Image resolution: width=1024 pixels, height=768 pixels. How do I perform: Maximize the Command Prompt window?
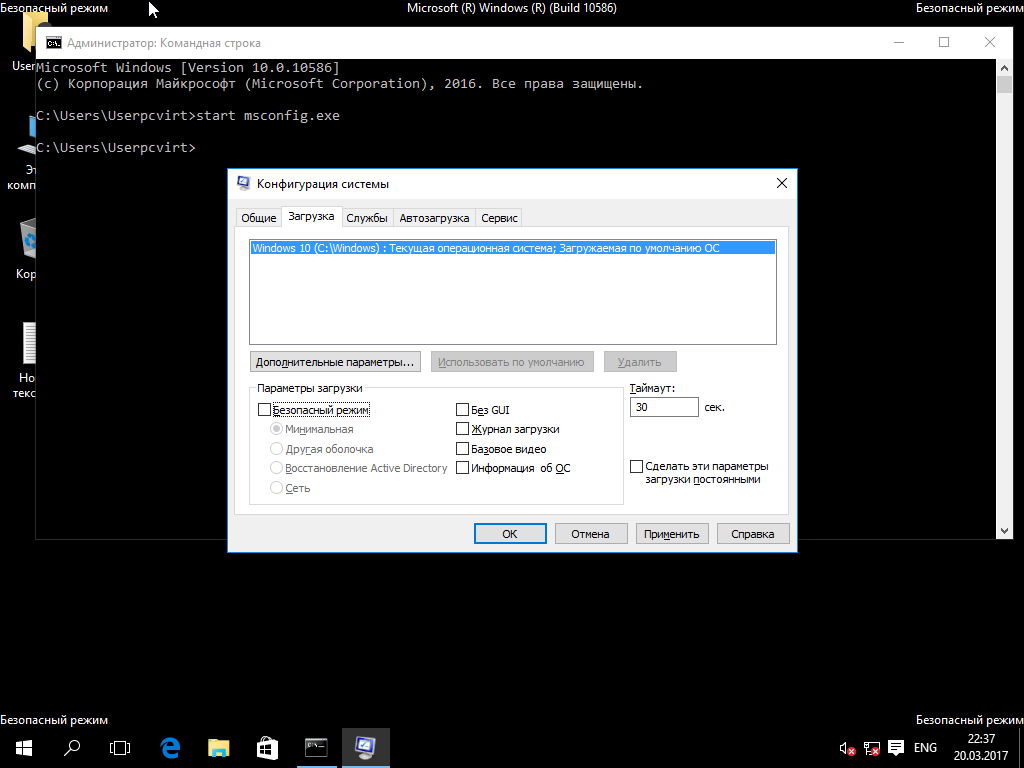point(944,42)
